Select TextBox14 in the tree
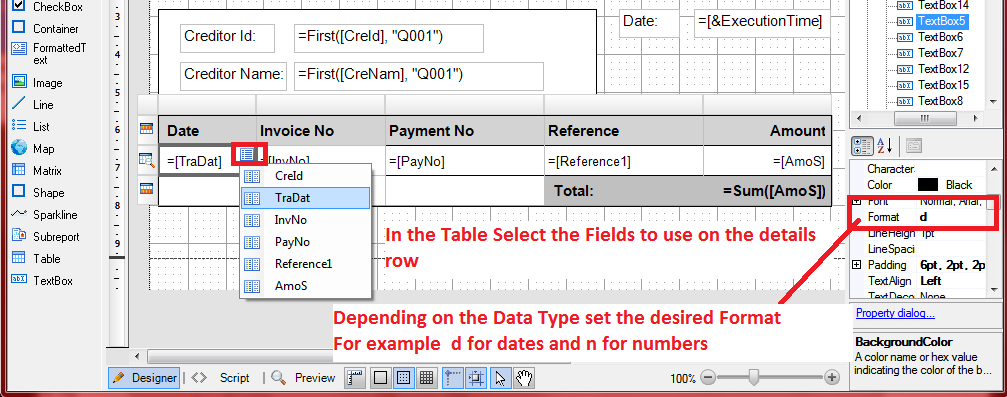This screenshot has width=1007, height=397. point(943,5)
